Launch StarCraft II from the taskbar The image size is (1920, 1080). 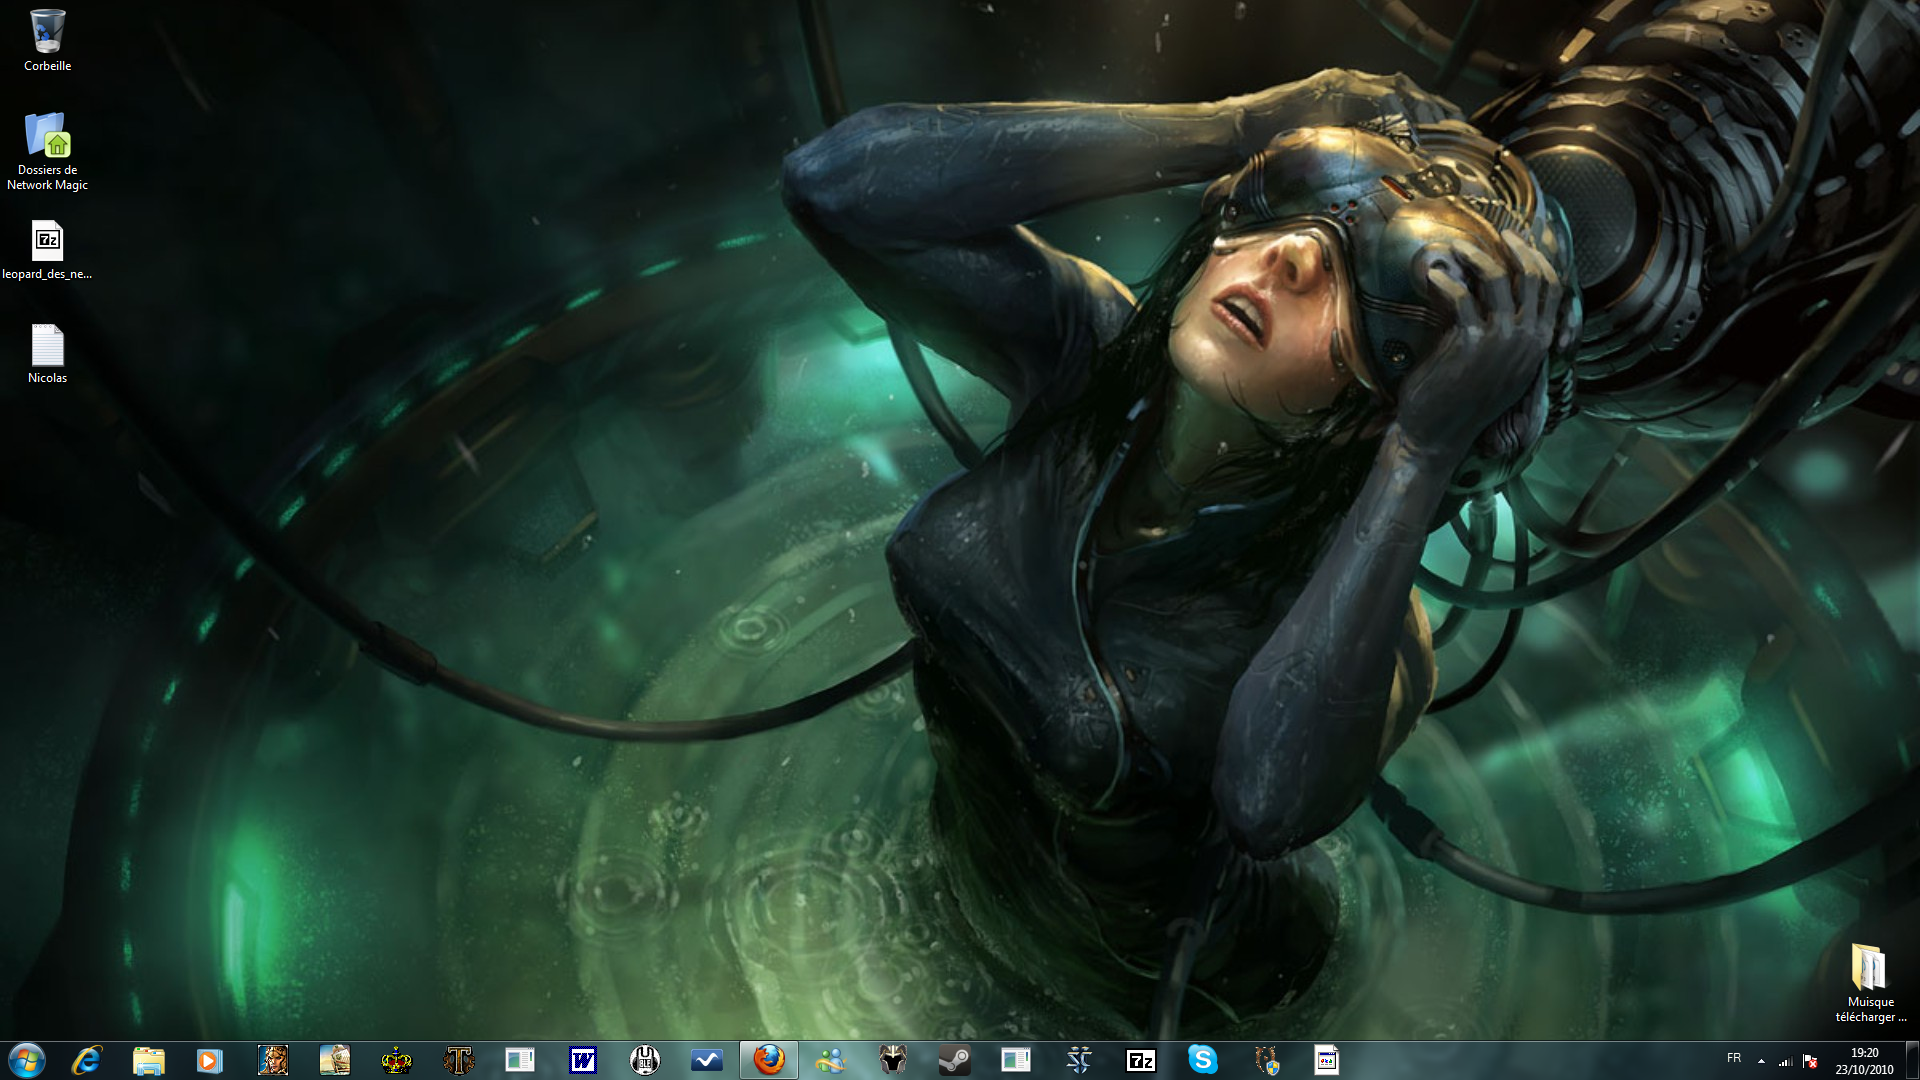click(x=1079, y=1060)
